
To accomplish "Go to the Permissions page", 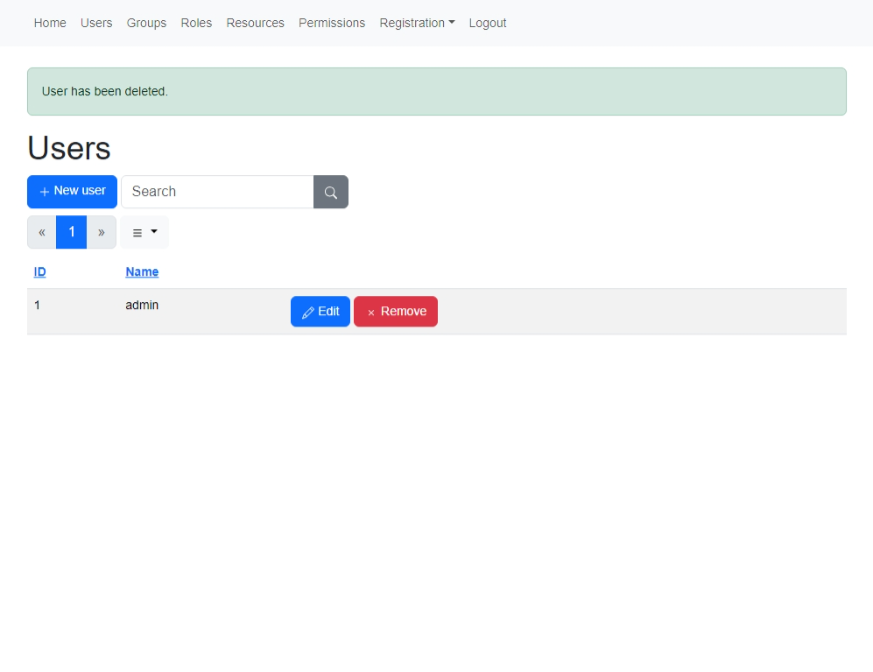I will [x=332, y=23].
